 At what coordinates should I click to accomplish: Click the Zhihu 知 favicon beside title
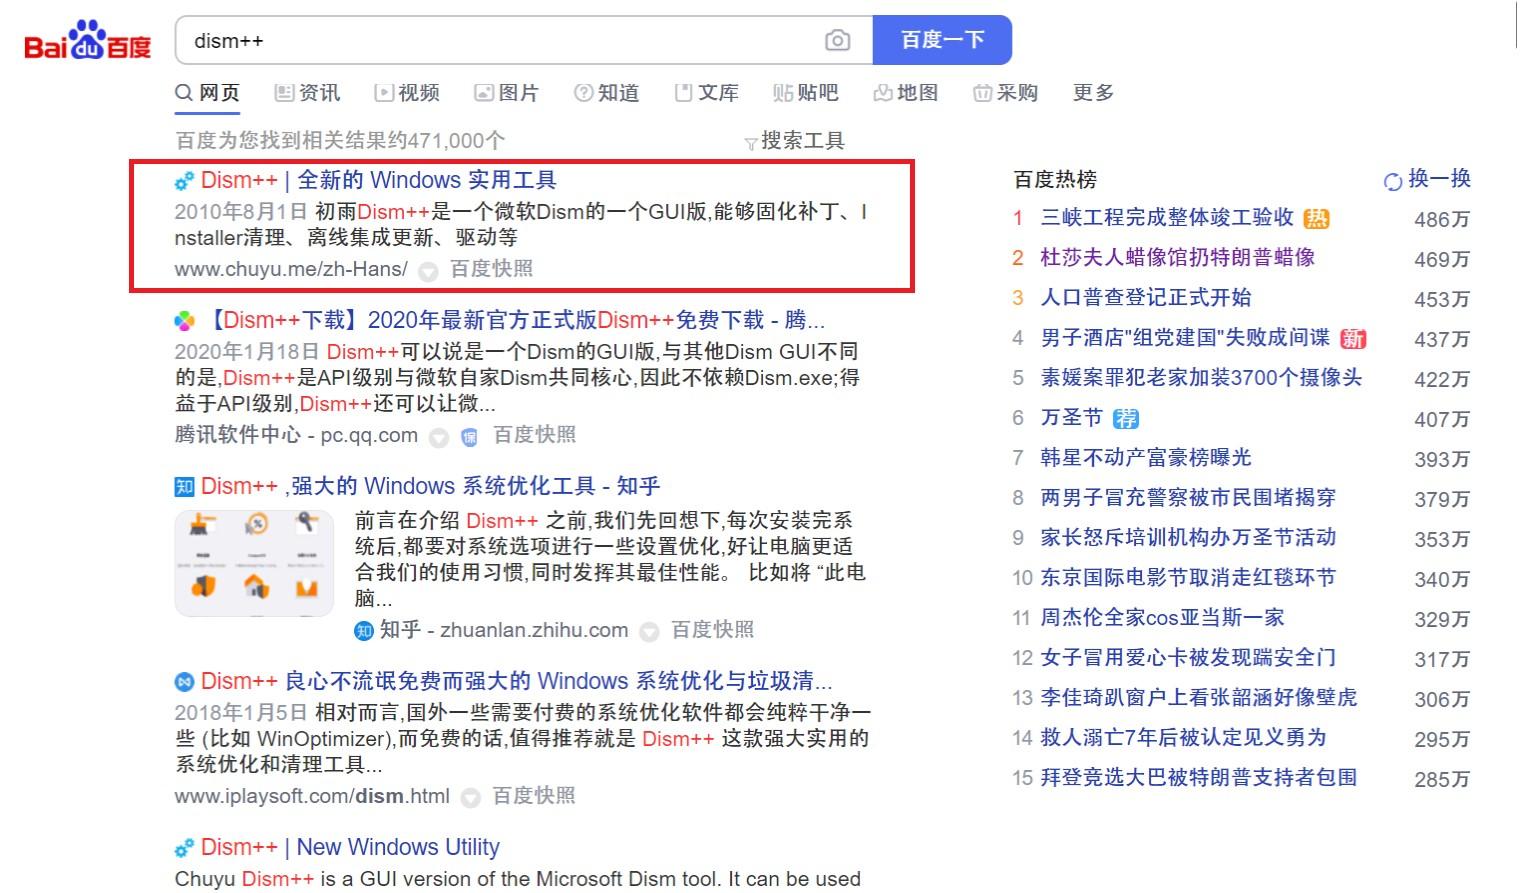[184, 487]
